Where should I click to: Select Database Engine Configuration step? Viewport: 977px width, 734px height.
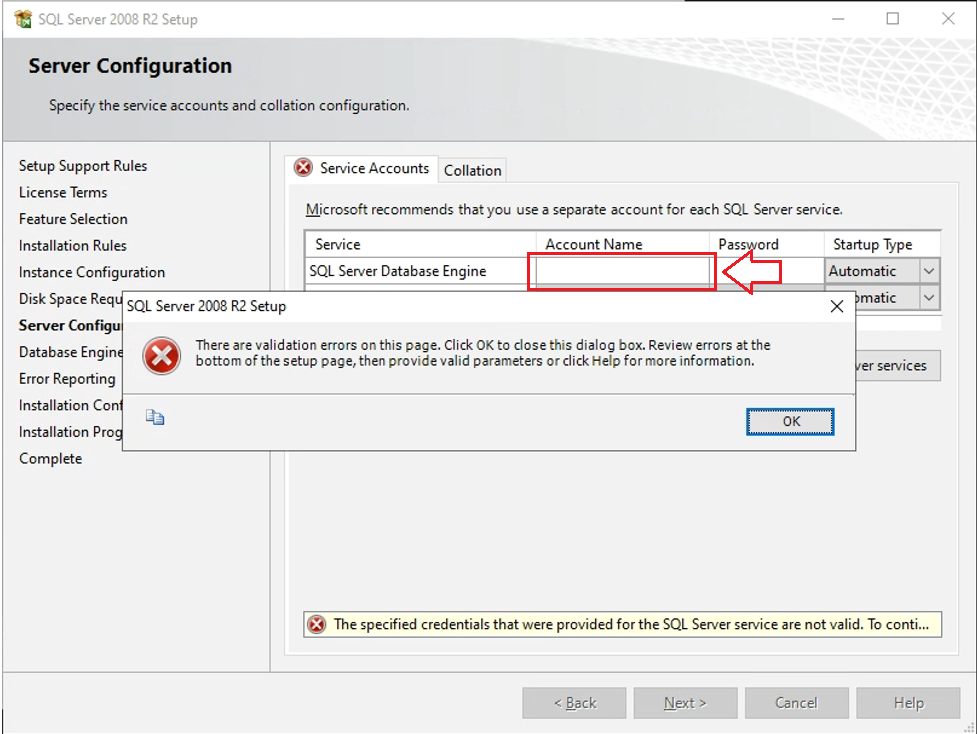point(70,352)
